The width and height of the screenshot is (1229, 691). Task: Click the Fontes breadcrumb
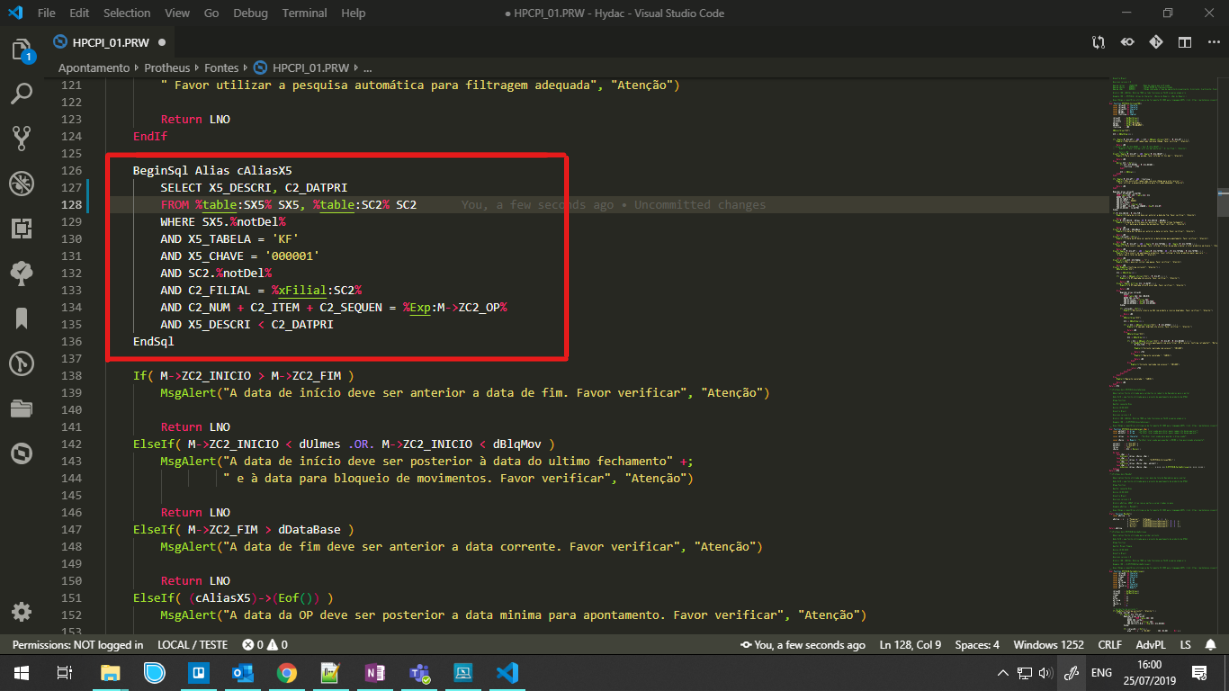pyautogui.click(x=222, y=68)
